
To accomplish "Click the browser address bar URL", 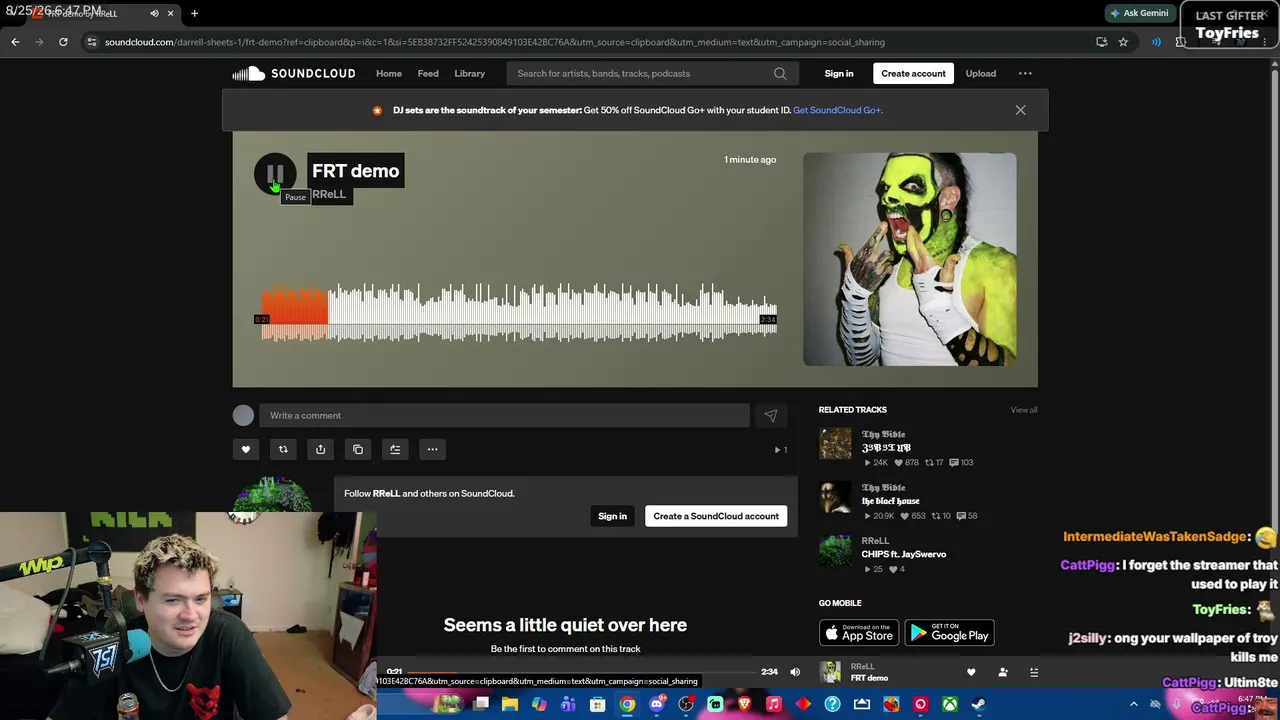I will click(x=495, y=42).
